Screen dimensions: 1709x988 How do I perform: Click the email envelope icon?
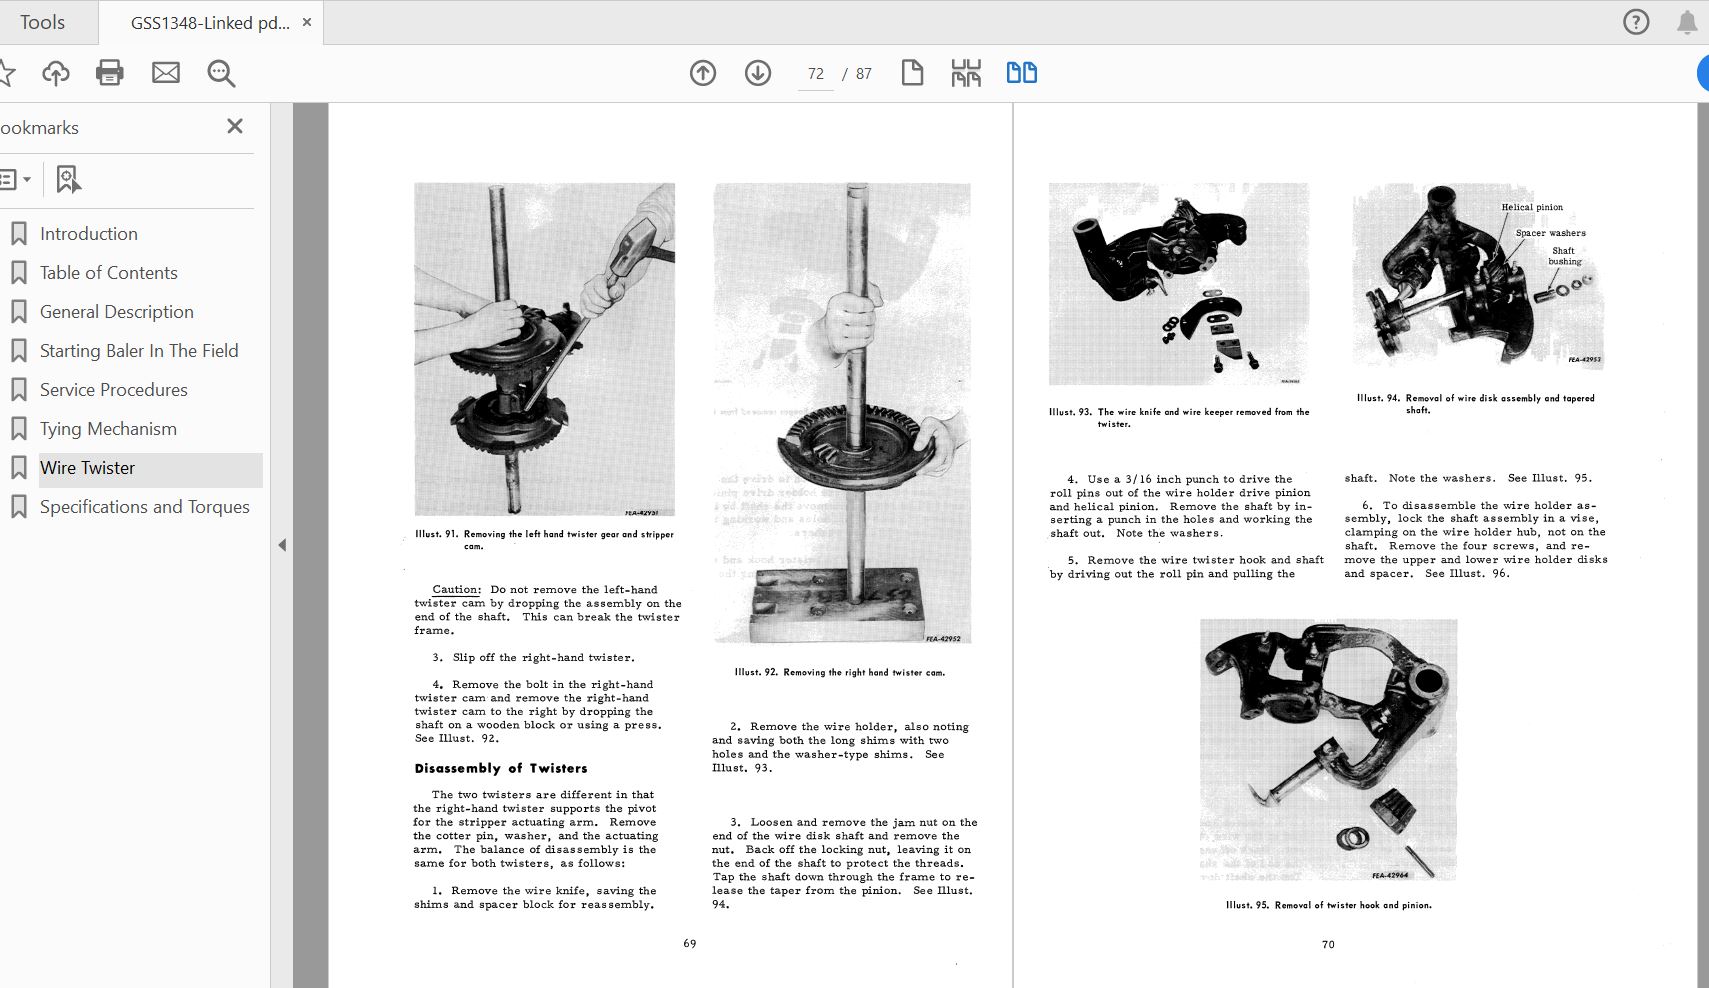(x=166, y=73)
